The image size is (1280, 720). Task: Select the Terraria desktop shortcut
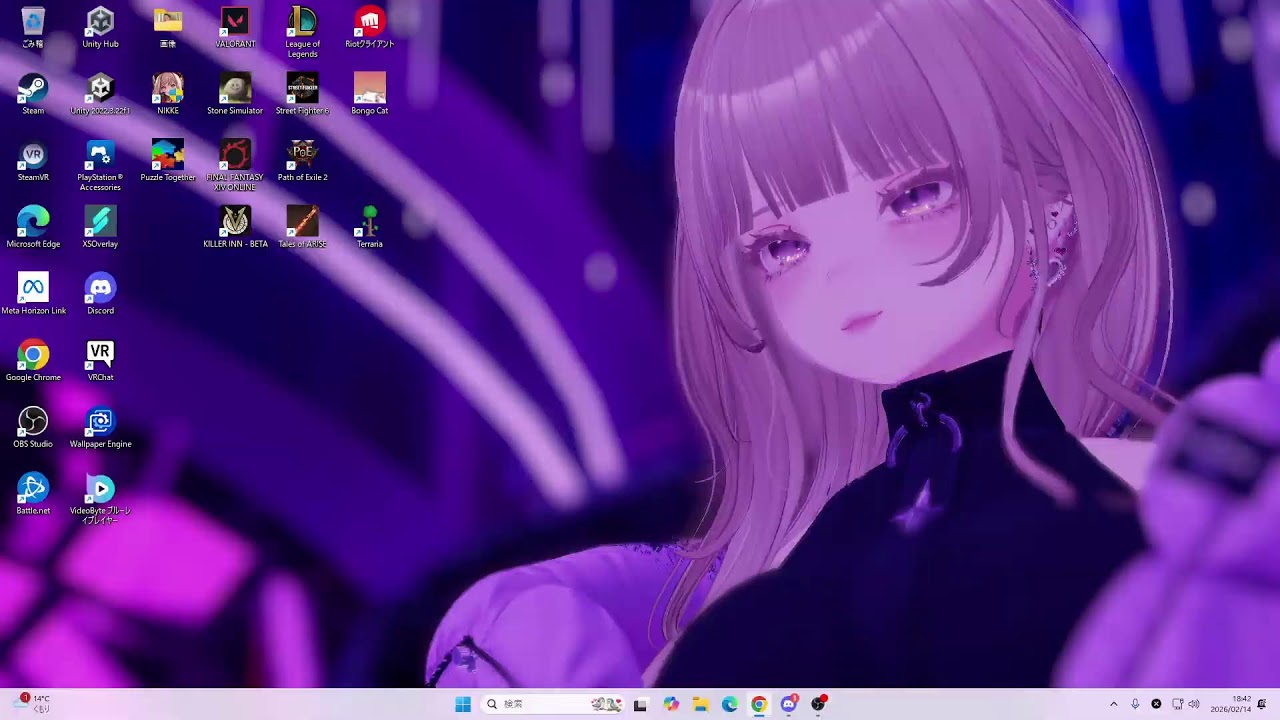369,228
